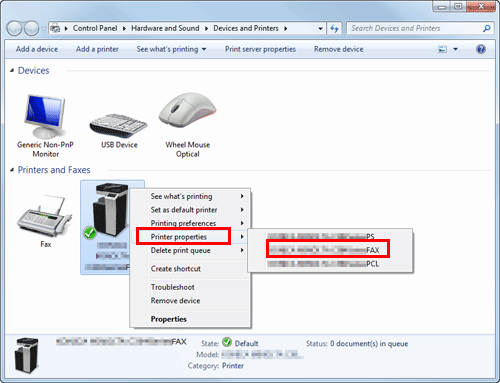This screenshot has height=383, width=500.
Task: Click the change view icon in toolbar
Action: click(442, 49)
